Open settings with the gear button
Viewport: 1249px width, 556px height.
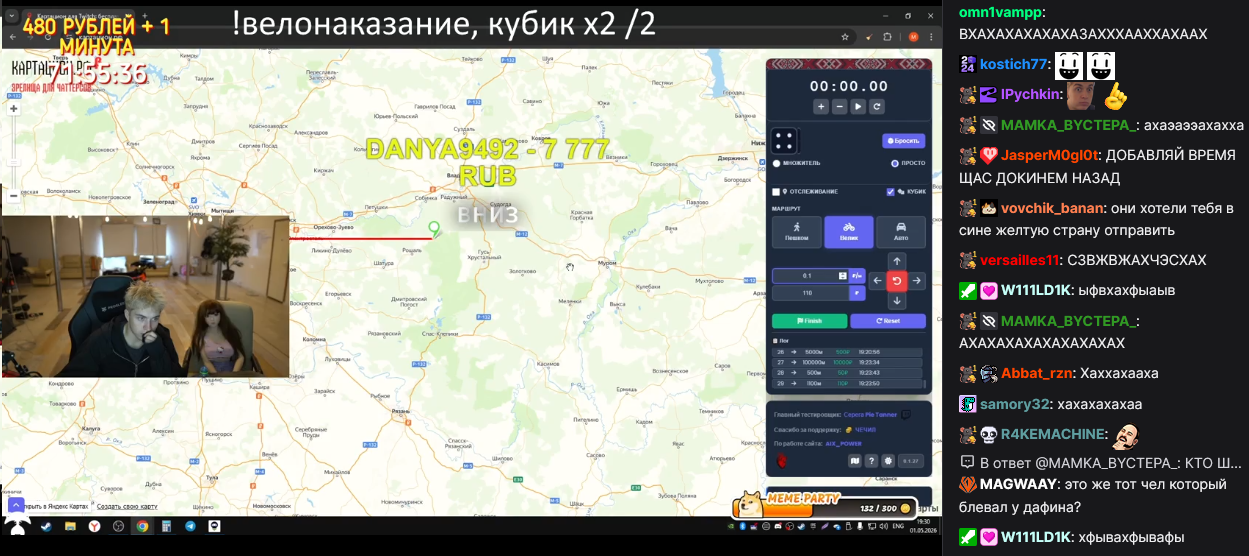point(888,461)
